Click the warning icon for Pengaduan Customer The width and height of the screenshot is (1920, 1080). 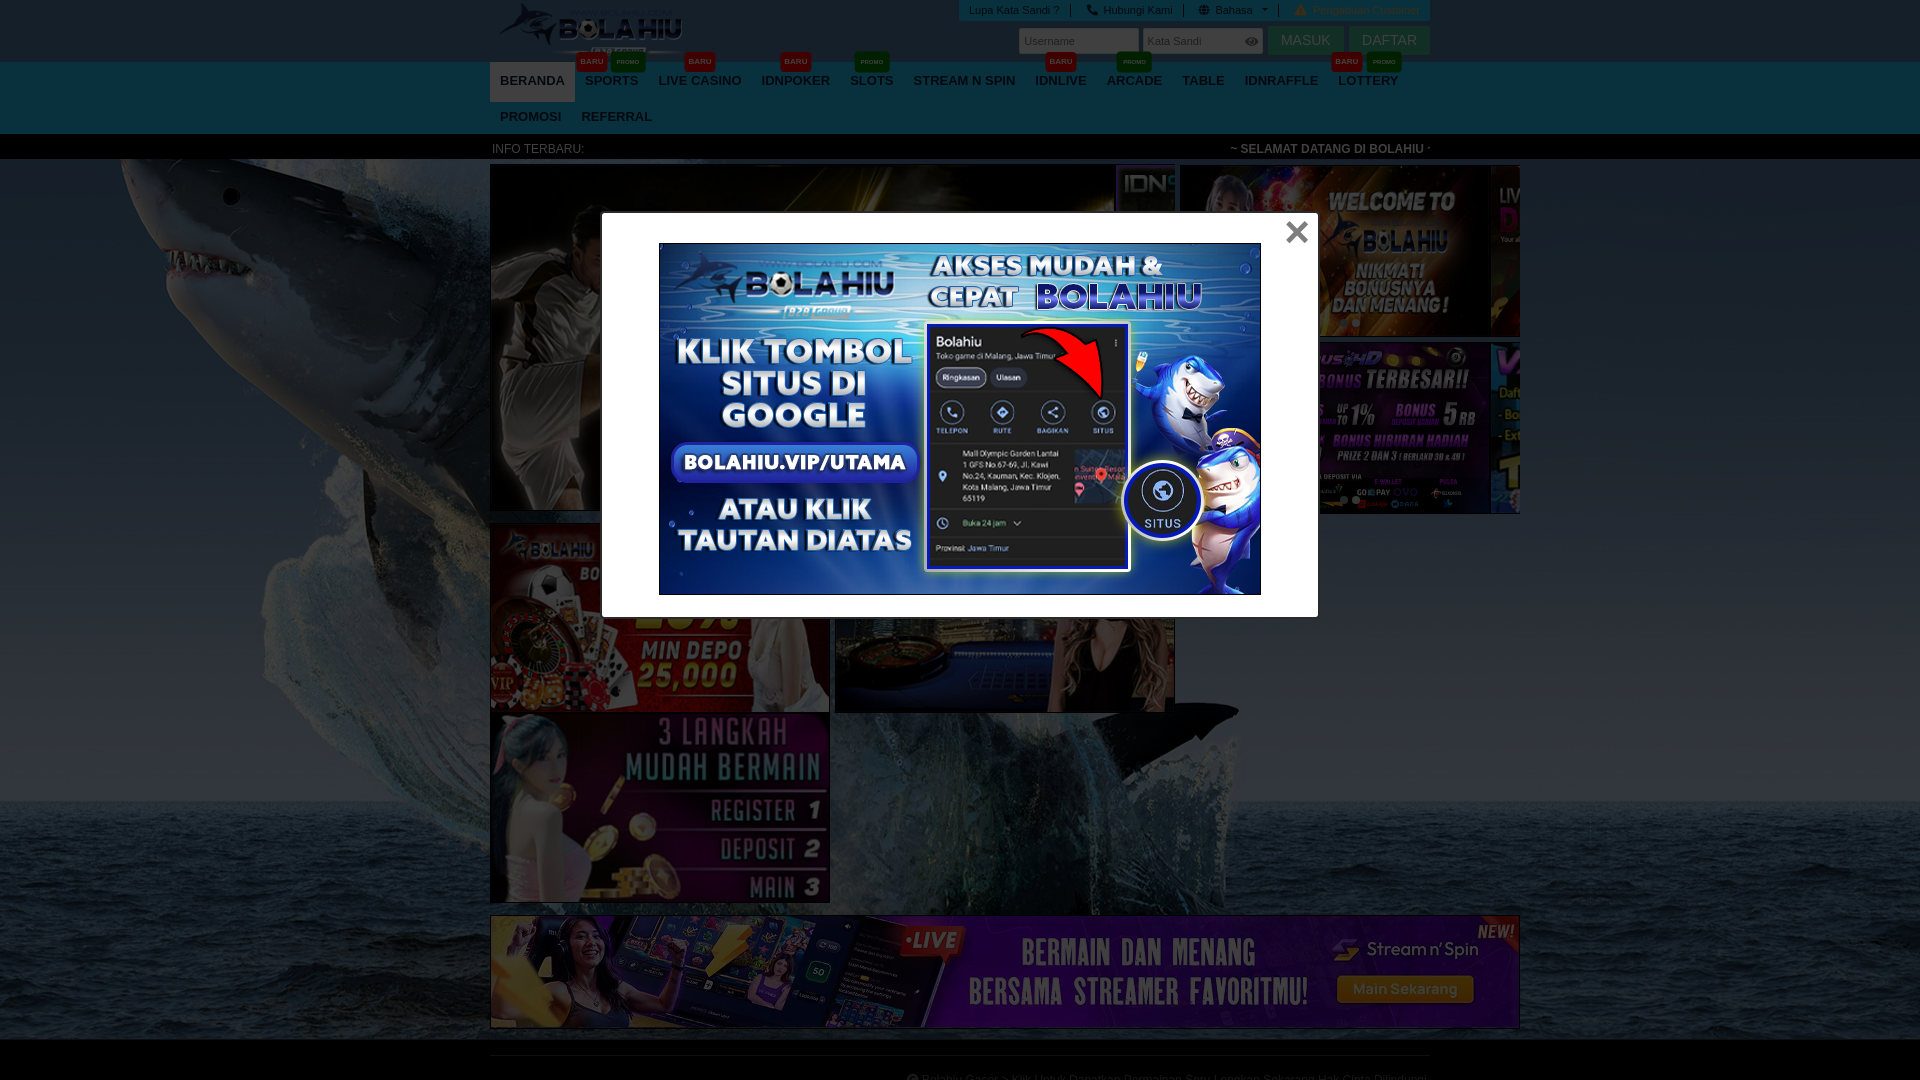click(x=1301, y=10)
